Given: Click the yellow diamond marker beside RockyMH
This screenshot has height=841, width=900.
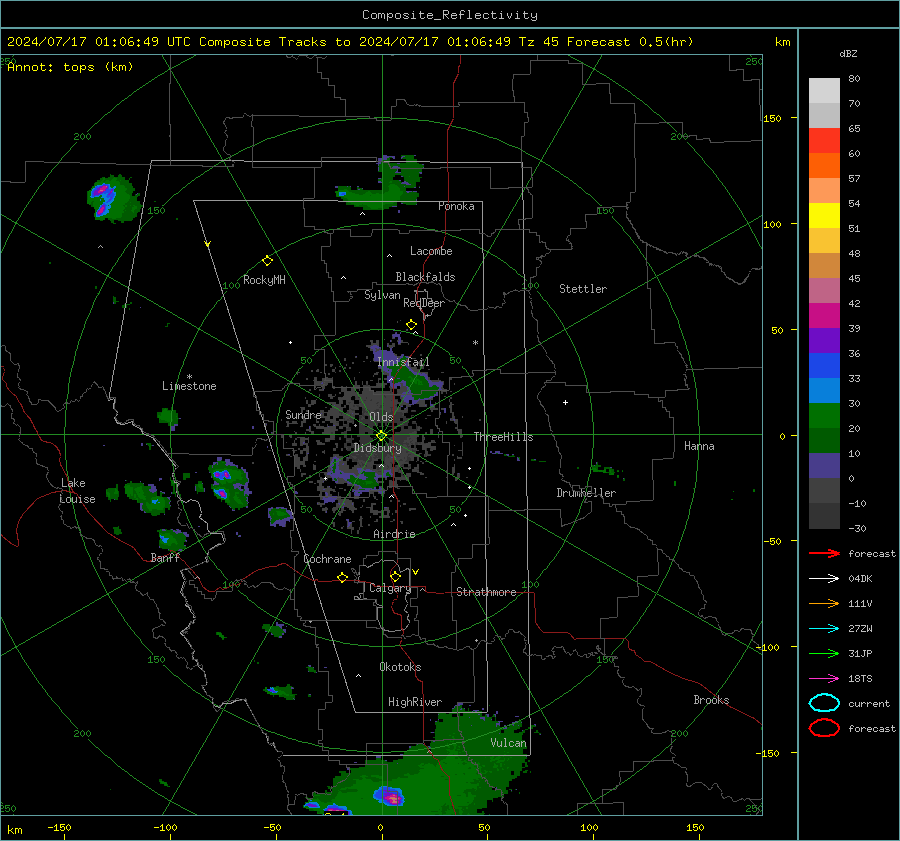Looking at the screenshot, I should (267, 261).
